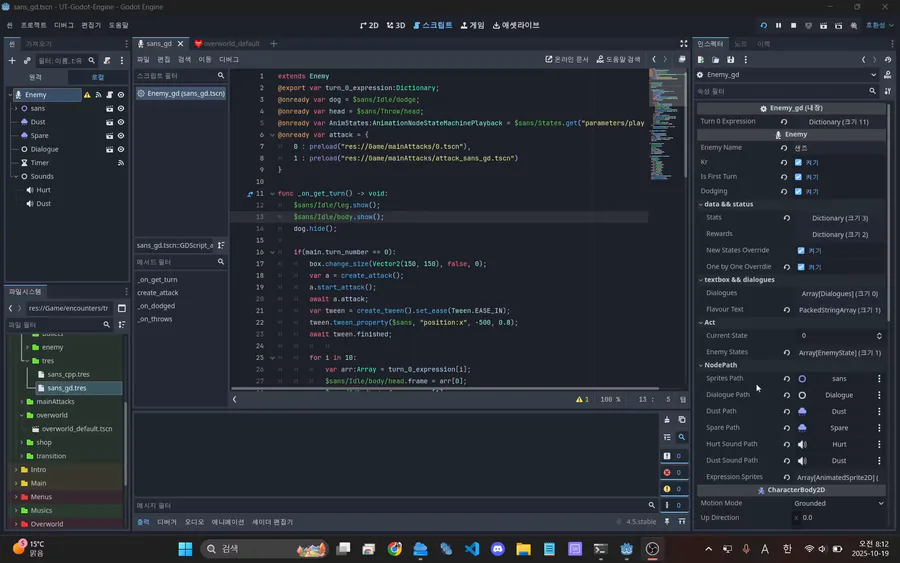900x563 pixels.
Task: Toggle output search filter visibility
Action: 682,437
